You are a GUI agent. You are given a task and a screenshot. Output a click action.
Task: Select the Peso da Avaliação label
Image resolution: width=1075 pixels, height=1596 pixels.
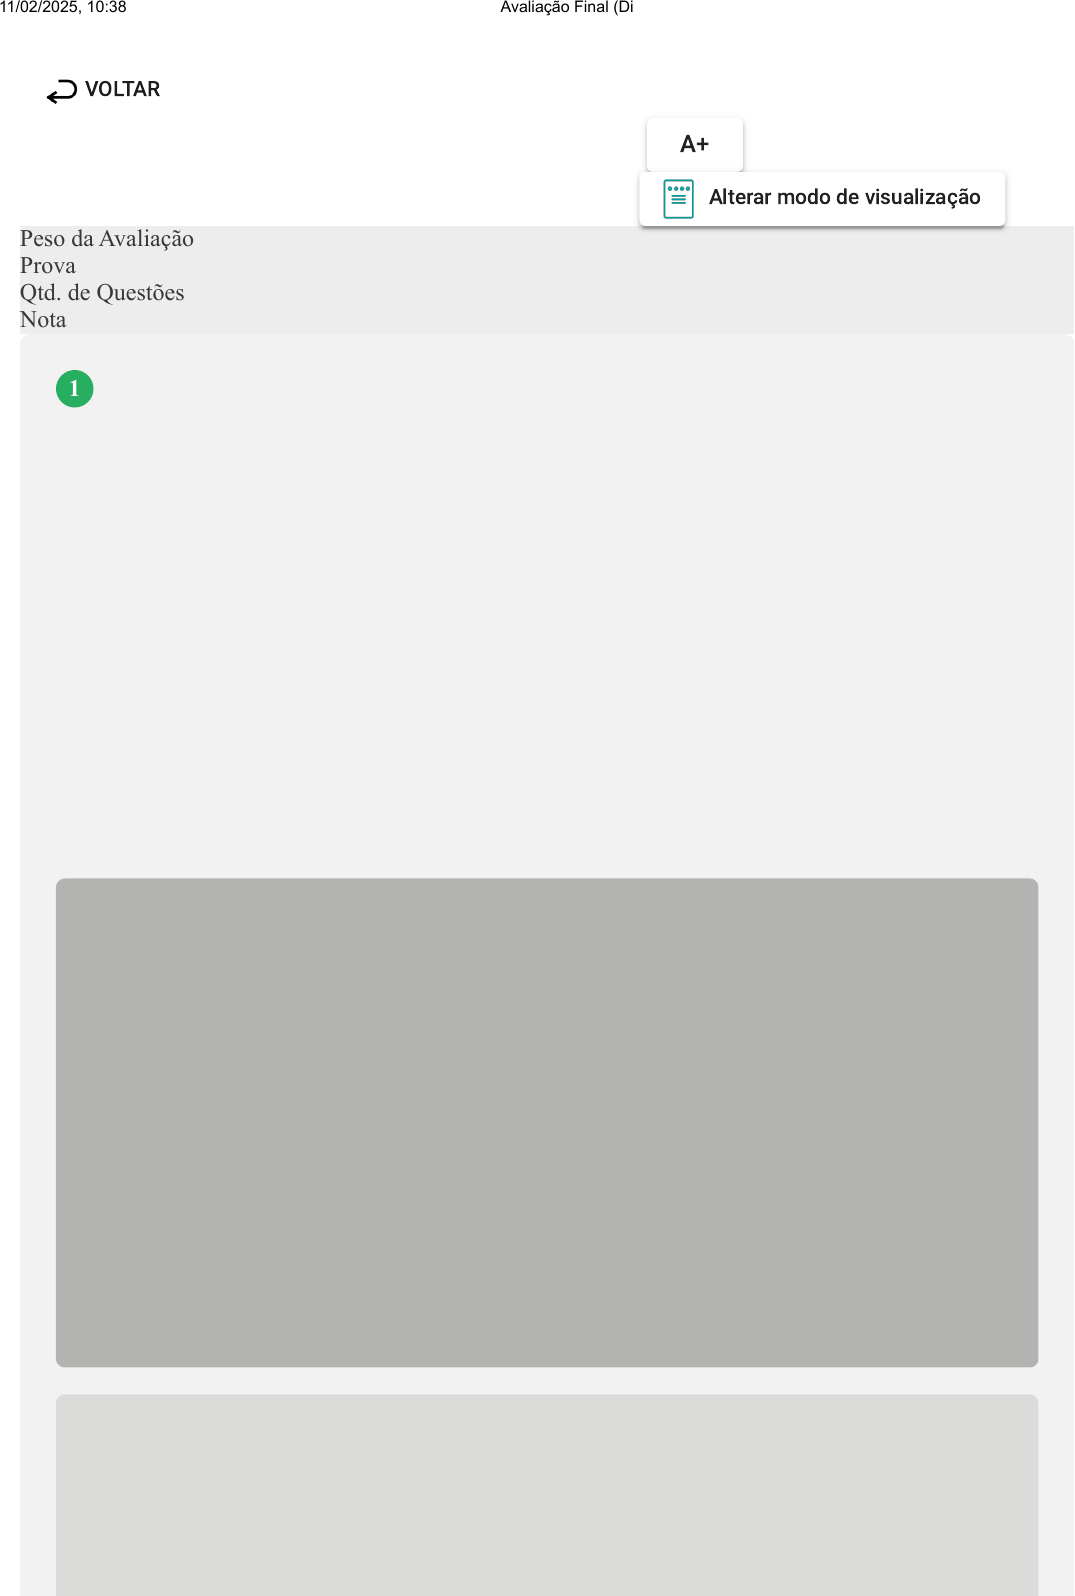pos(107,238)
